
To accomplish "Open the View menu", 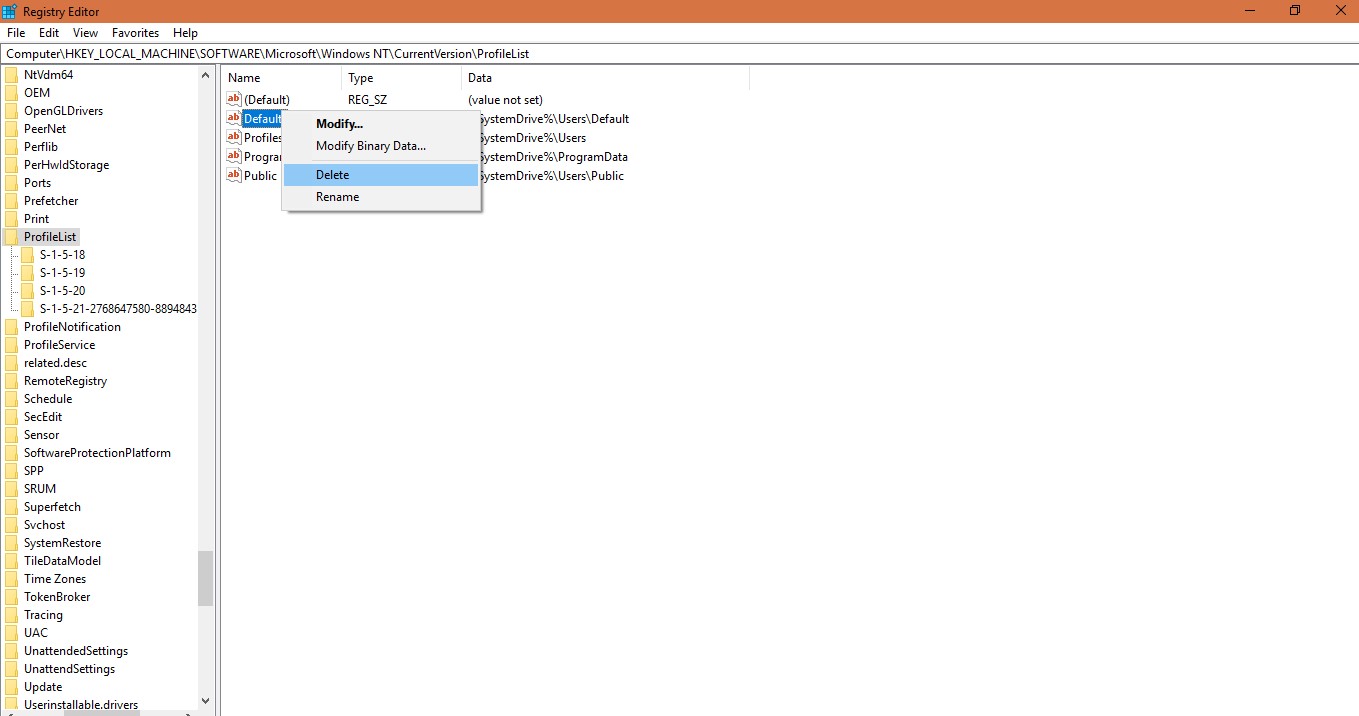I will 84,32.
